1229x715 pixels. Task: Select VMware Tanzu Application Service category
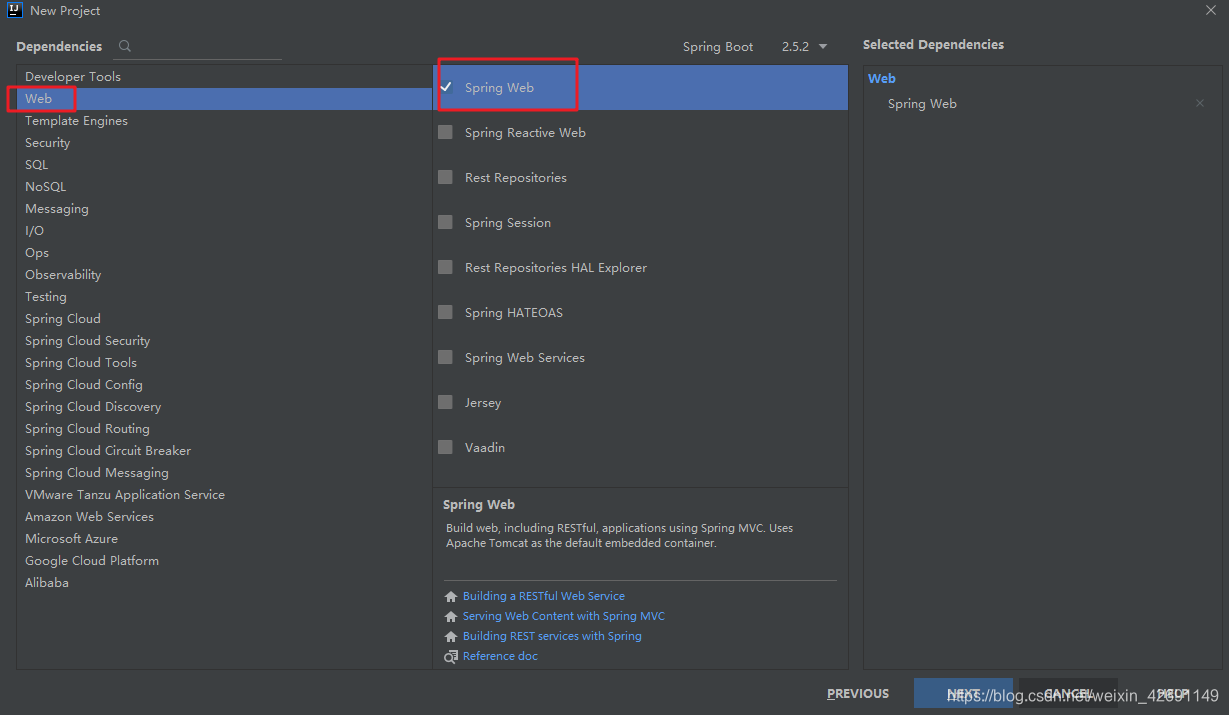224,495
